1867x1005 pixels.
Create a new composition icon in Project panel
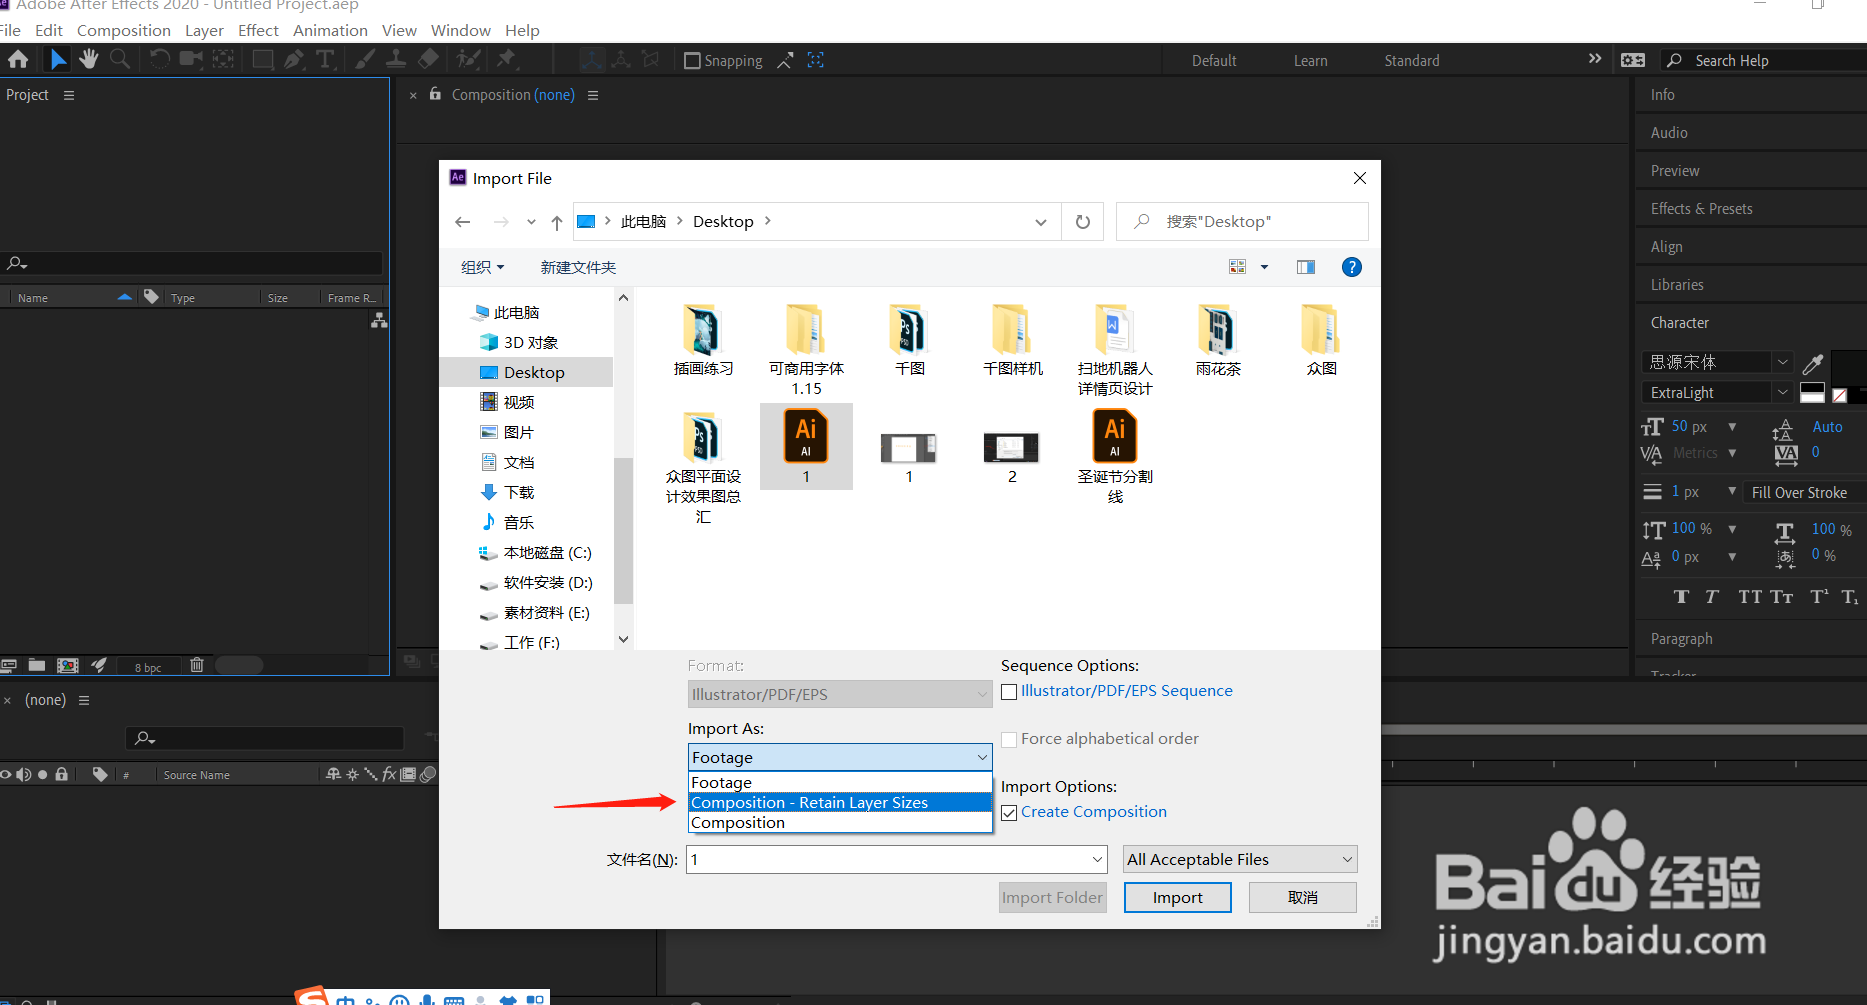pyautogui.click(x=68, y=665)
